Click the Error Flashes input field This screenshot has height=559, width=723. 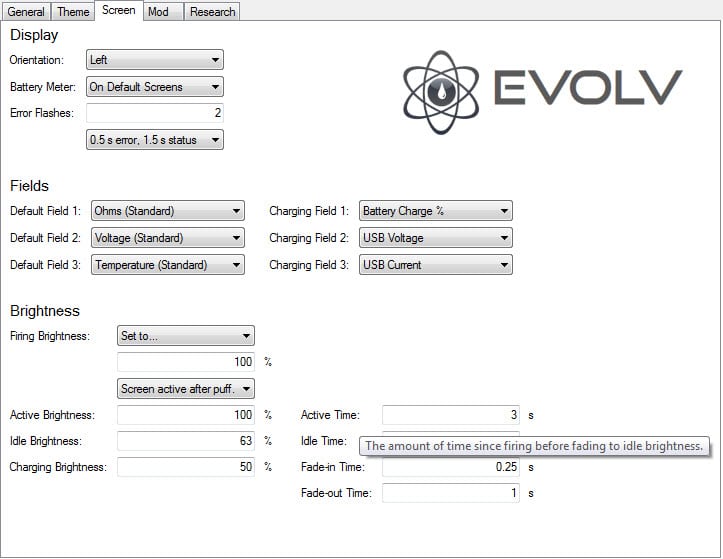pos(155,113)
